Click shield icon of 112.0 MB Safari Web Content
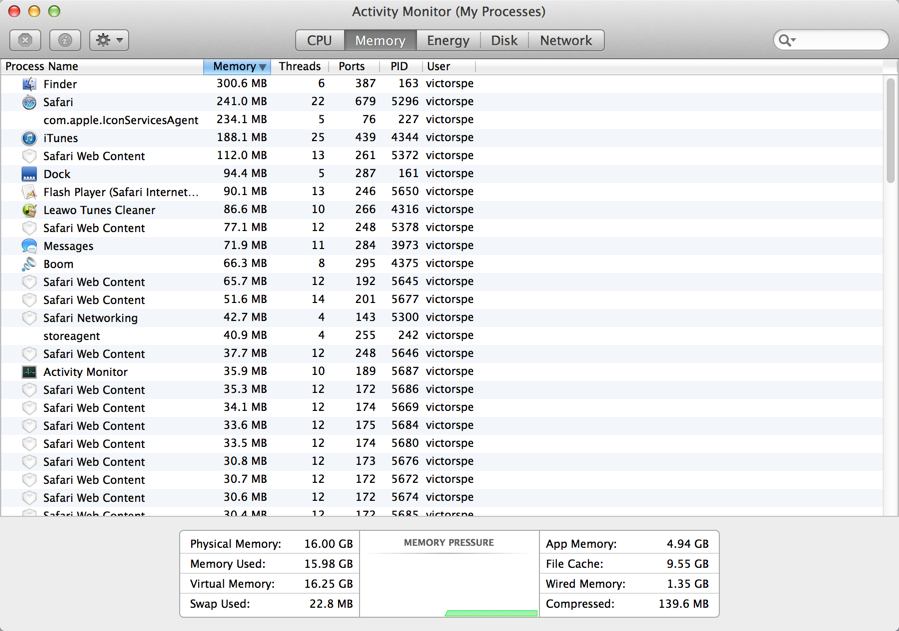 click(x=29, y=156)
